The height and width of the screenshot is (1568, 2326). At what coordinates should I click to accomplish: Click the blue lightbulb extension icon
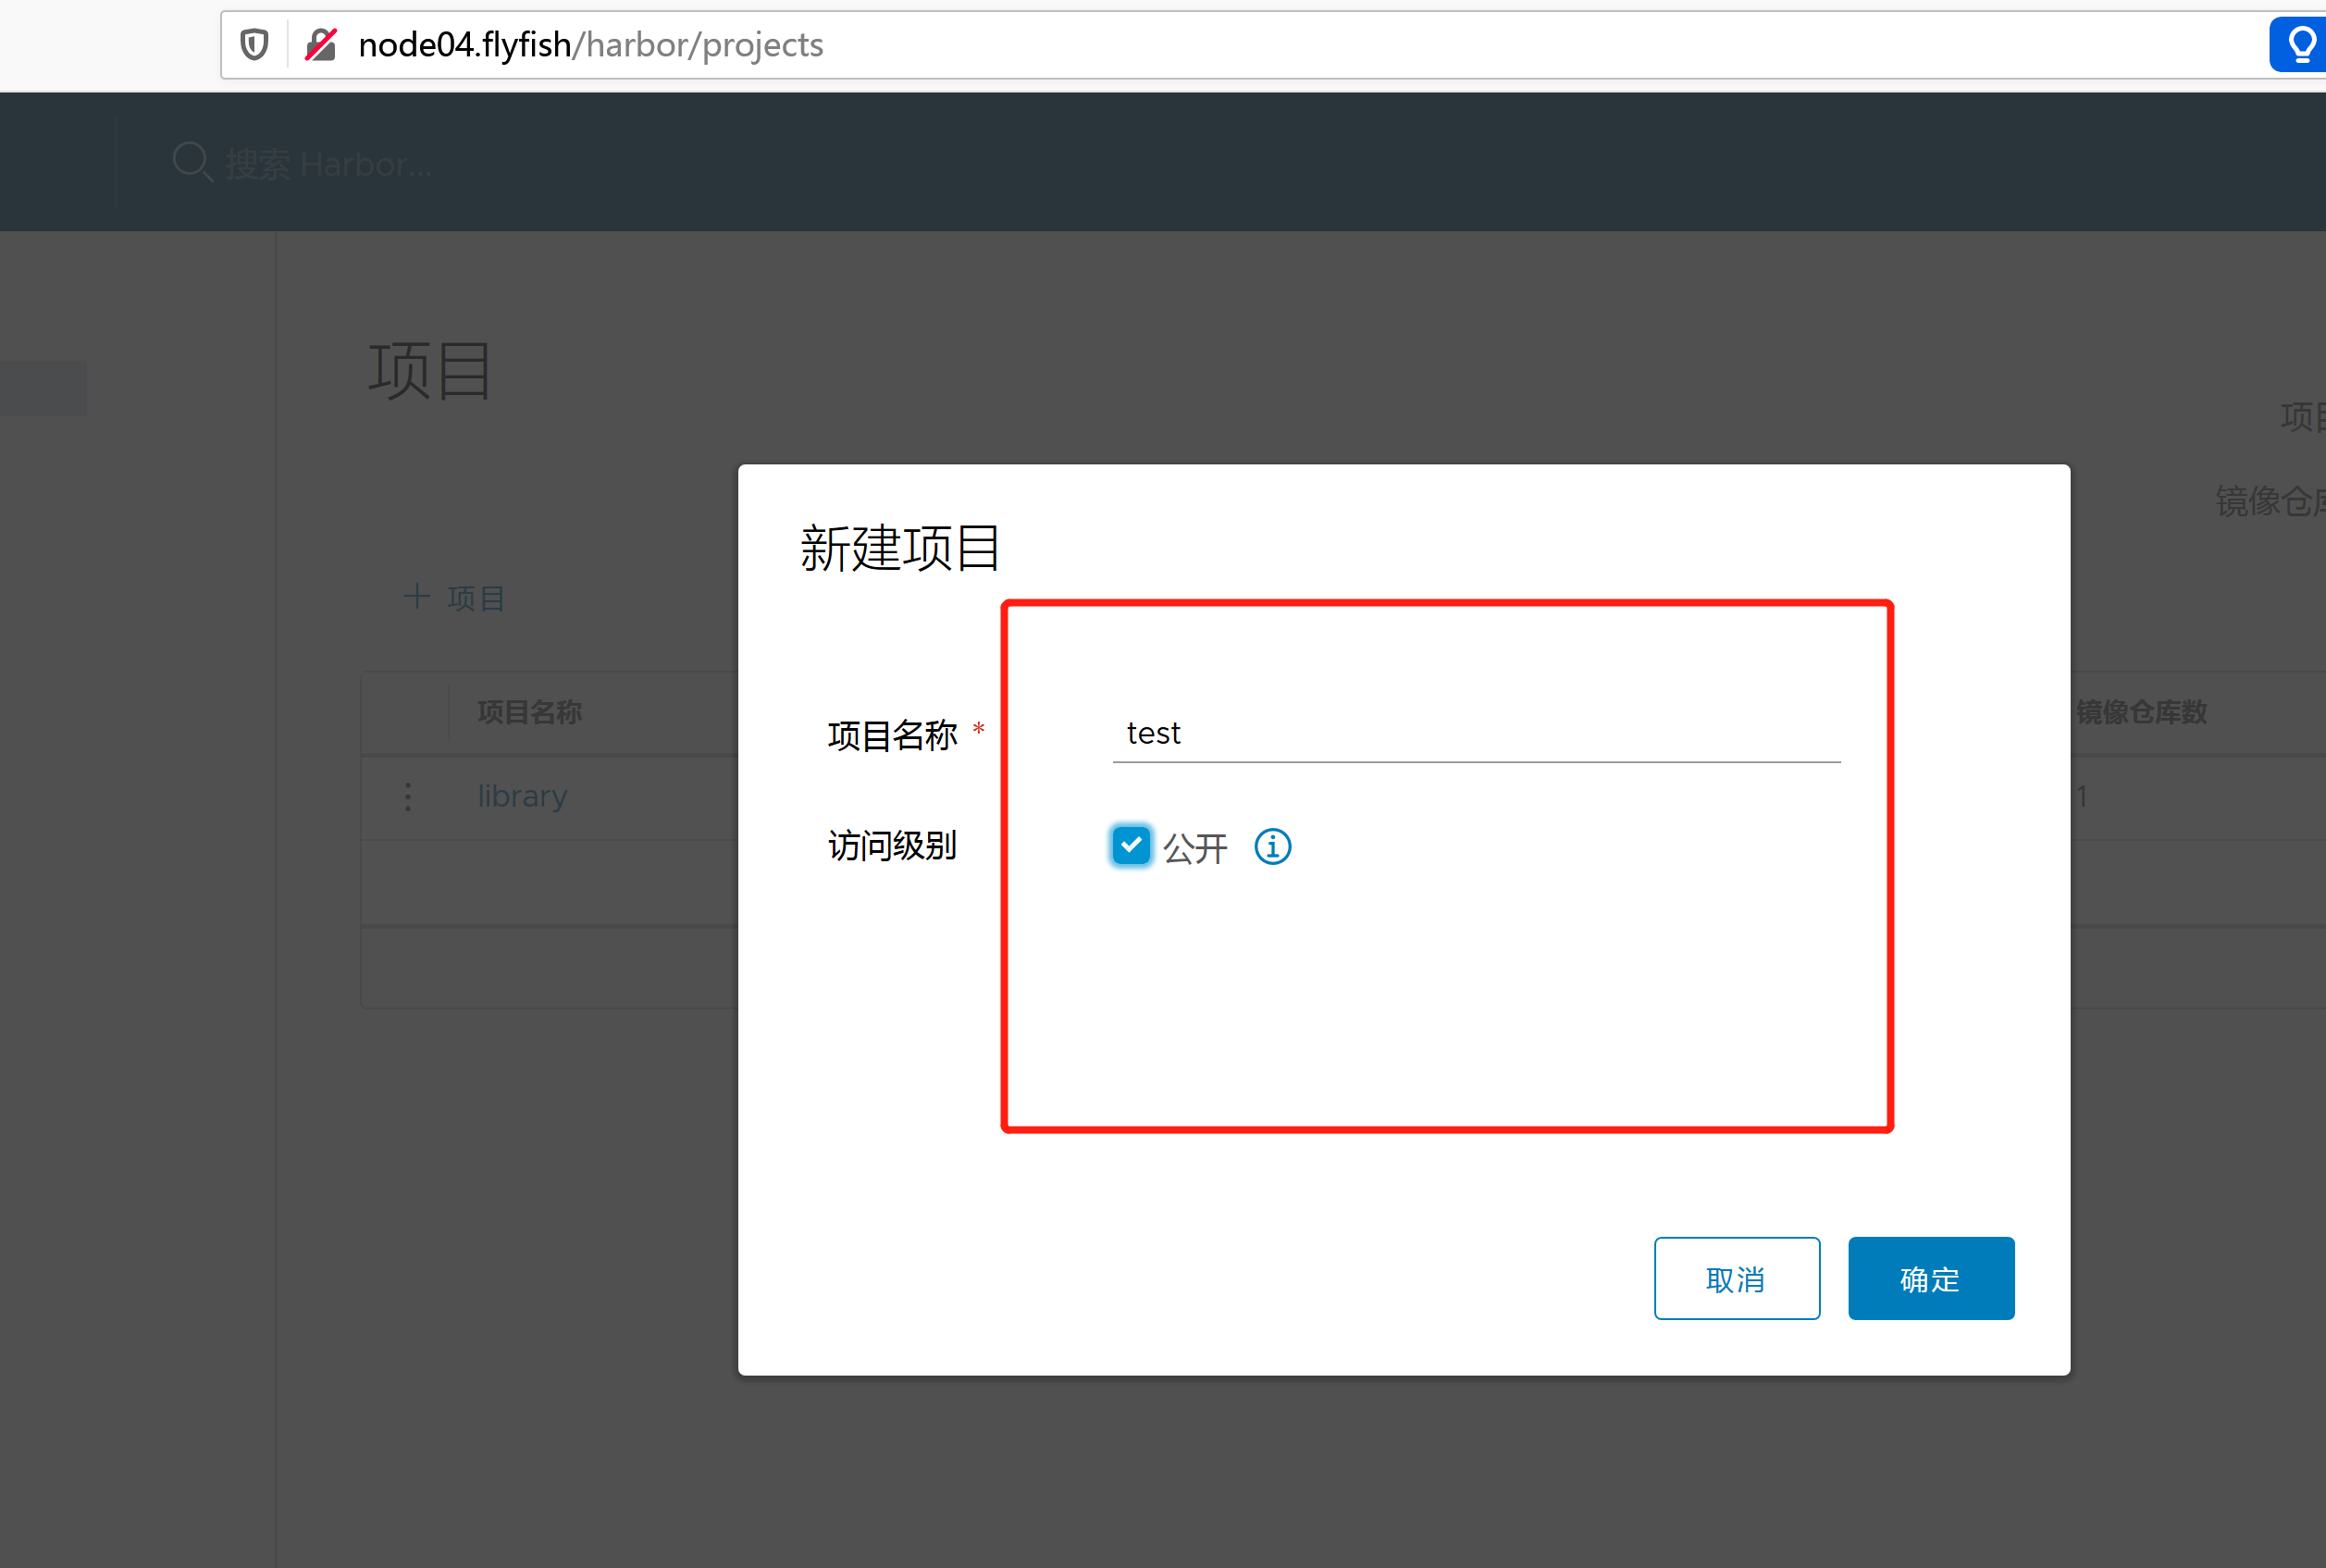tap(2301, 45)
